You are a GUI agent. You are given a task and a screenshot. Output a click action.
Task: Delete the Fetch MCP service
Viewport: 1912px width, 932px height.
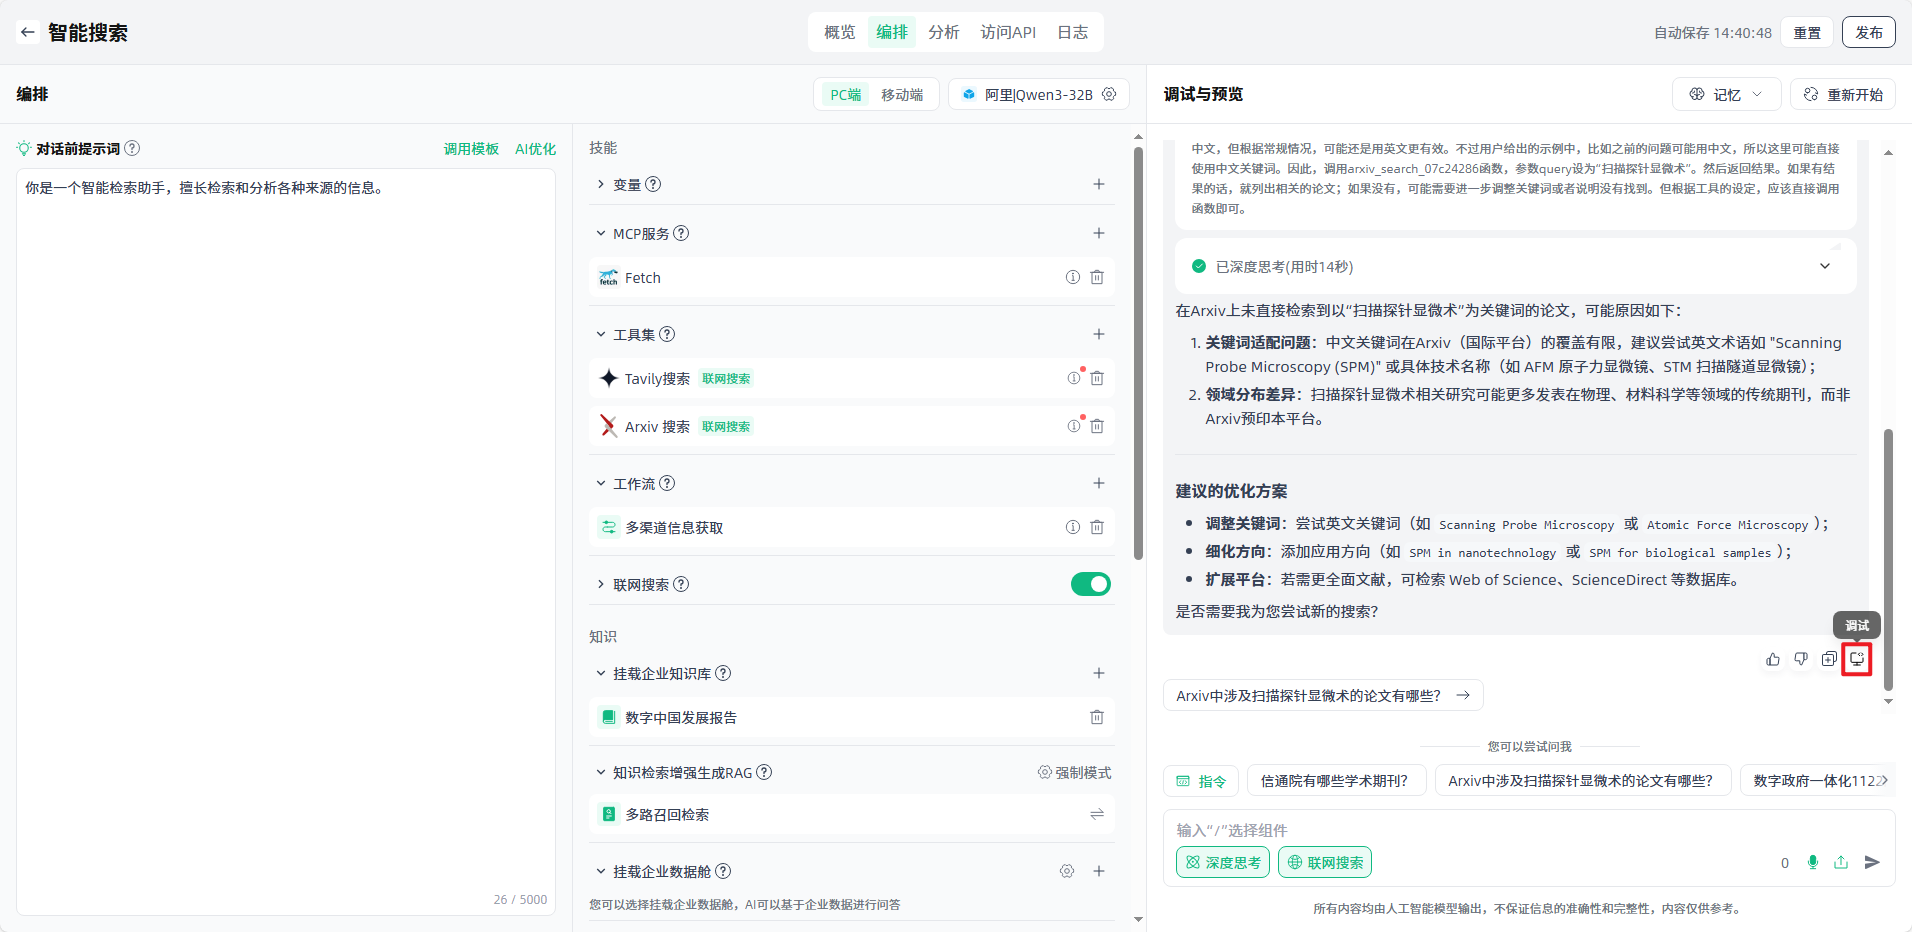[1097, 278]
